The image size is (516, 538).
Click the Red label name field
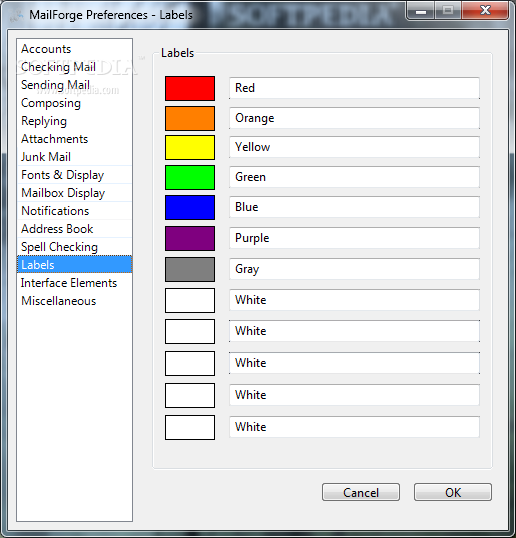(x=354, y=88)
